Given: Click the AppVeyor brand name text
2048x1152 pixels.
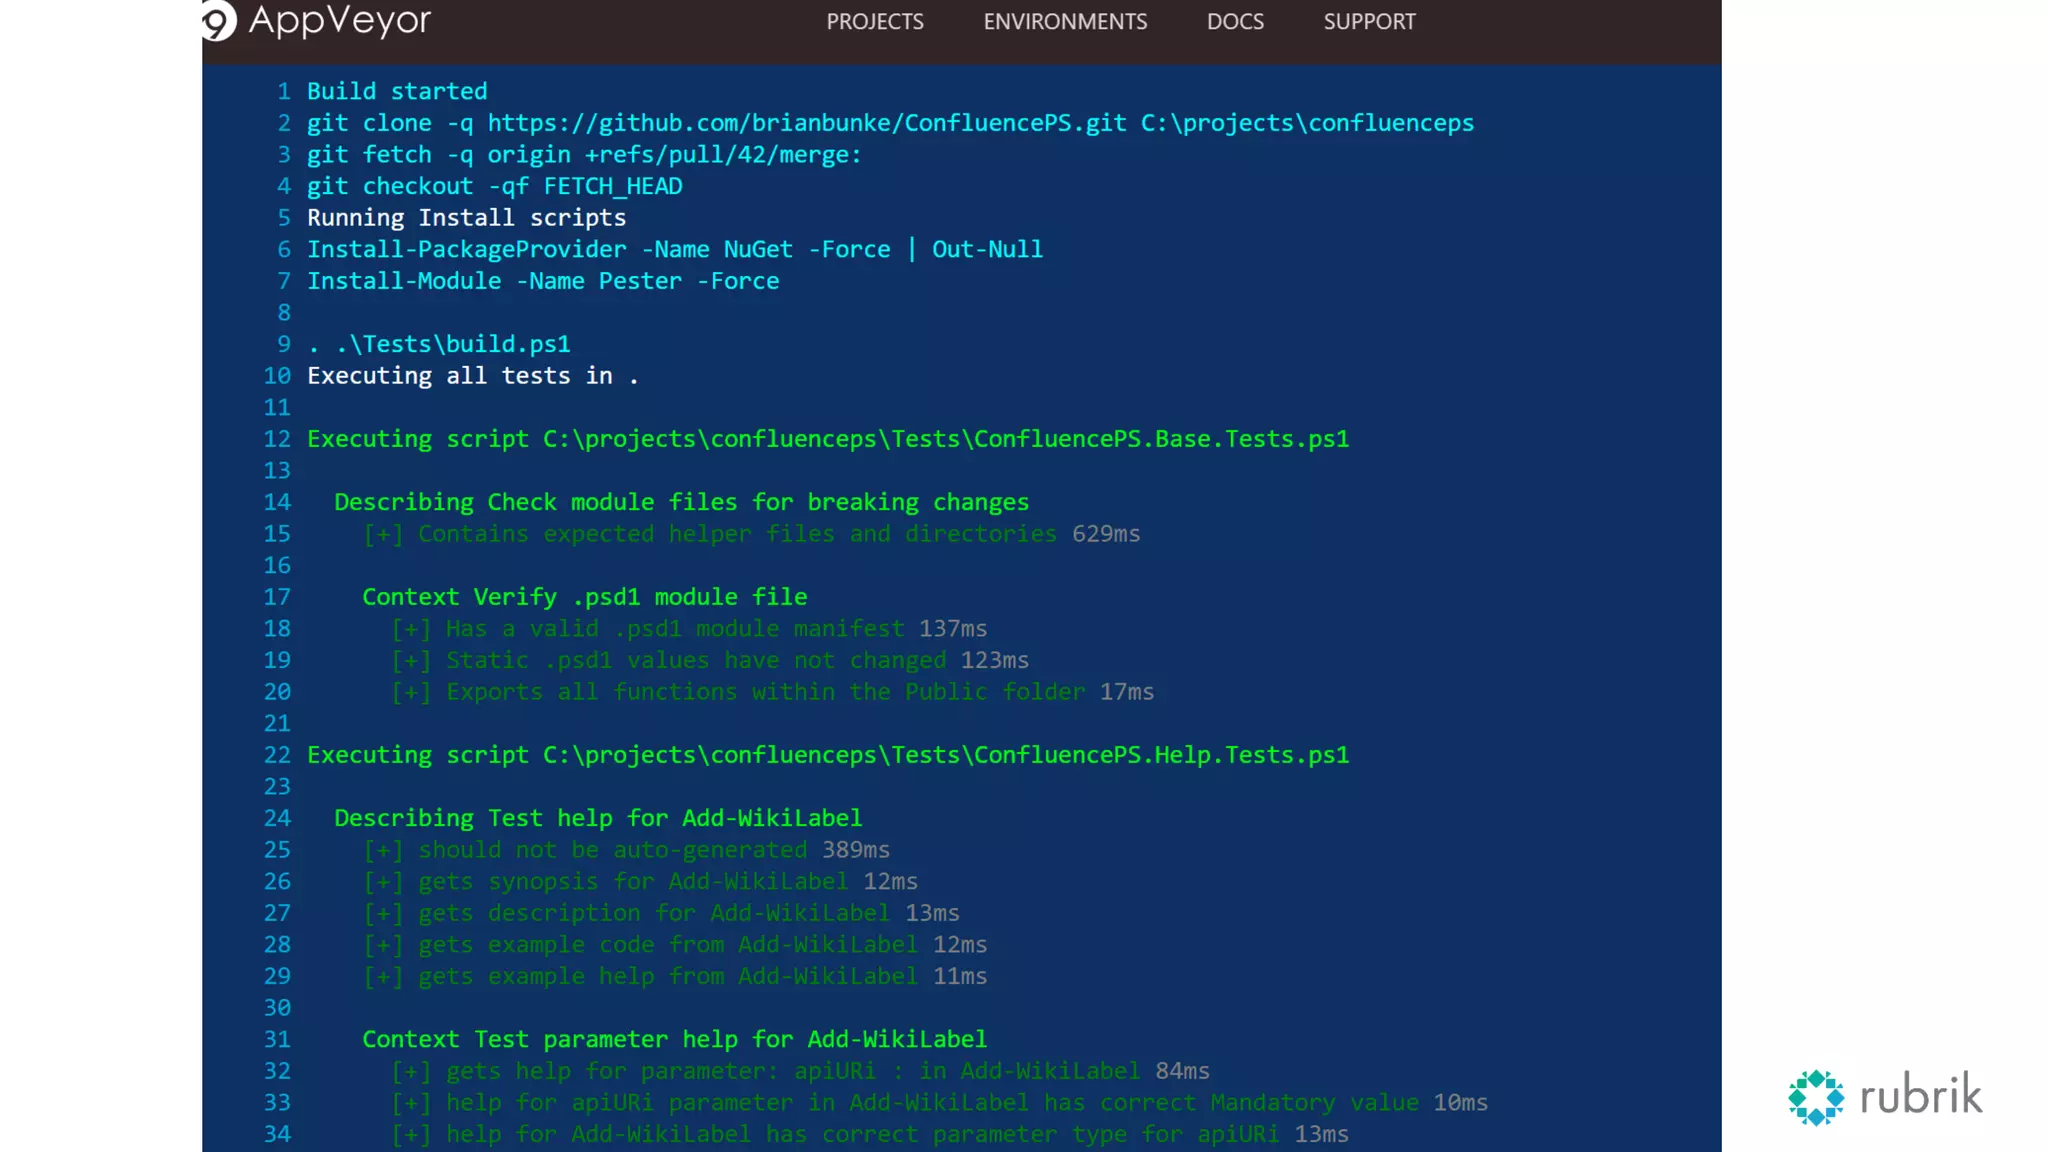Looking at the screenshot, I should [340, 20].
